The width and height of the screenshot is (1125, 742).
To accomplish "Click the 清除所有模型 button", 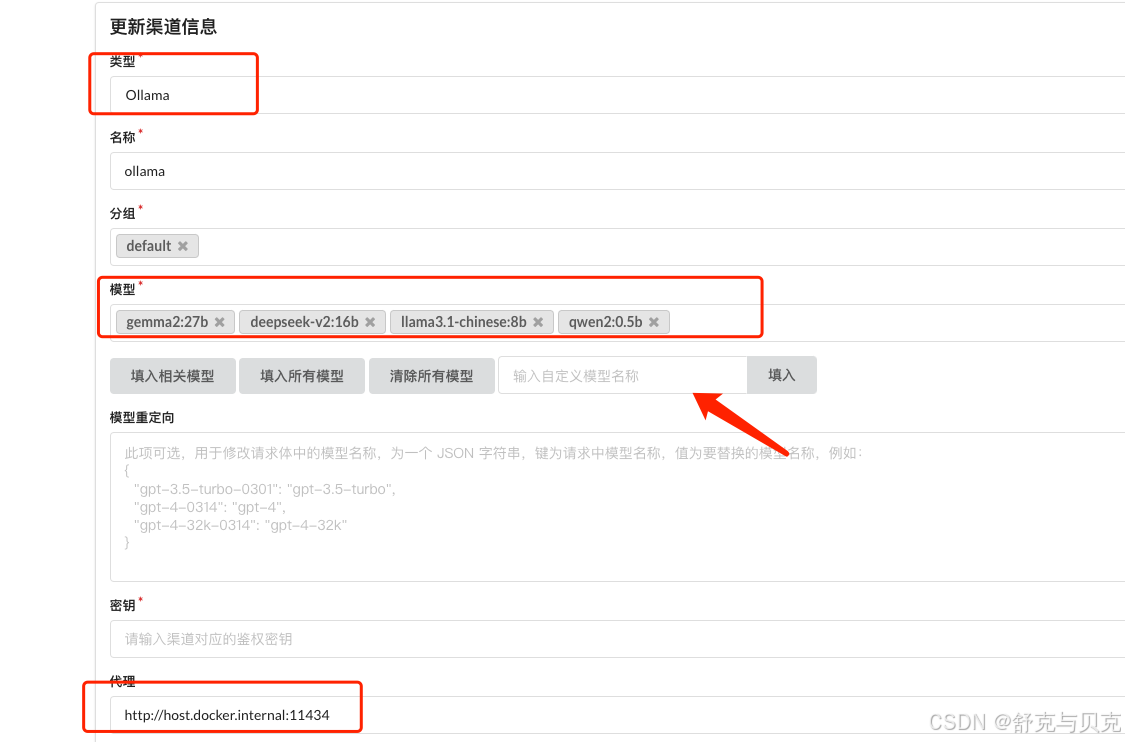I will pyautogui.click(x=431, y=375).
